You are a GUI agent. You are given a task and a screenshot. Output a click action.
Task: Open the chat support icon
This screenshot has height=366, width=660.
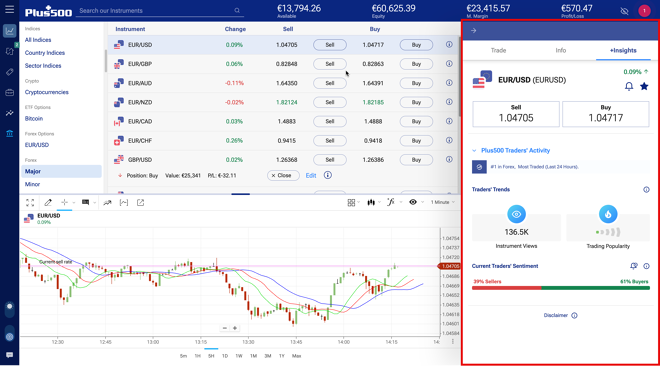(9, 355)
